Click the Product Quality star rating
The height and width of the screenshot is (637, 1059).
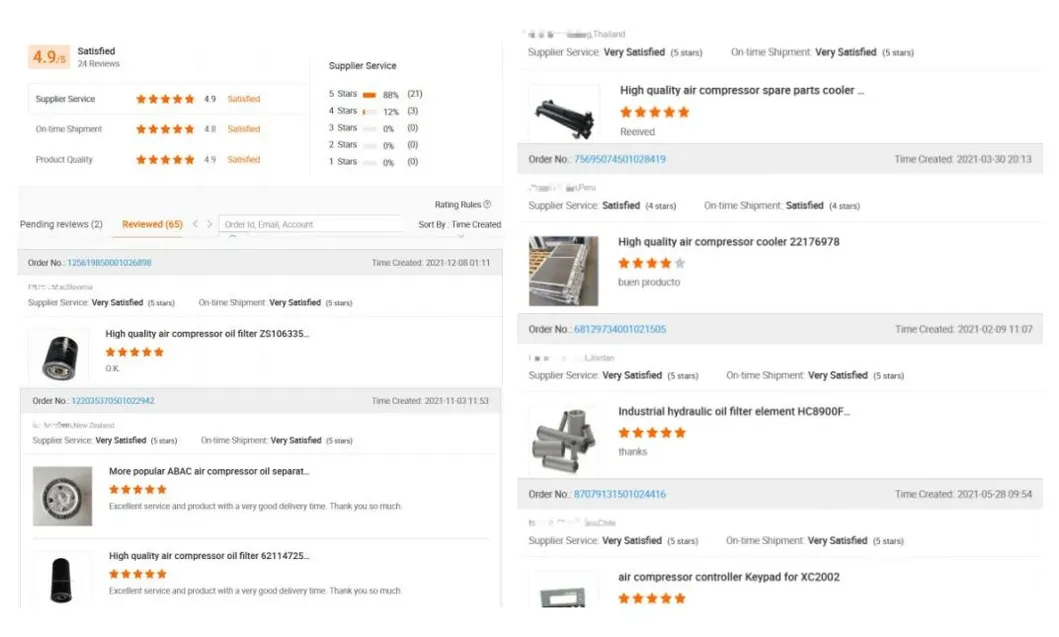[165, 160]
